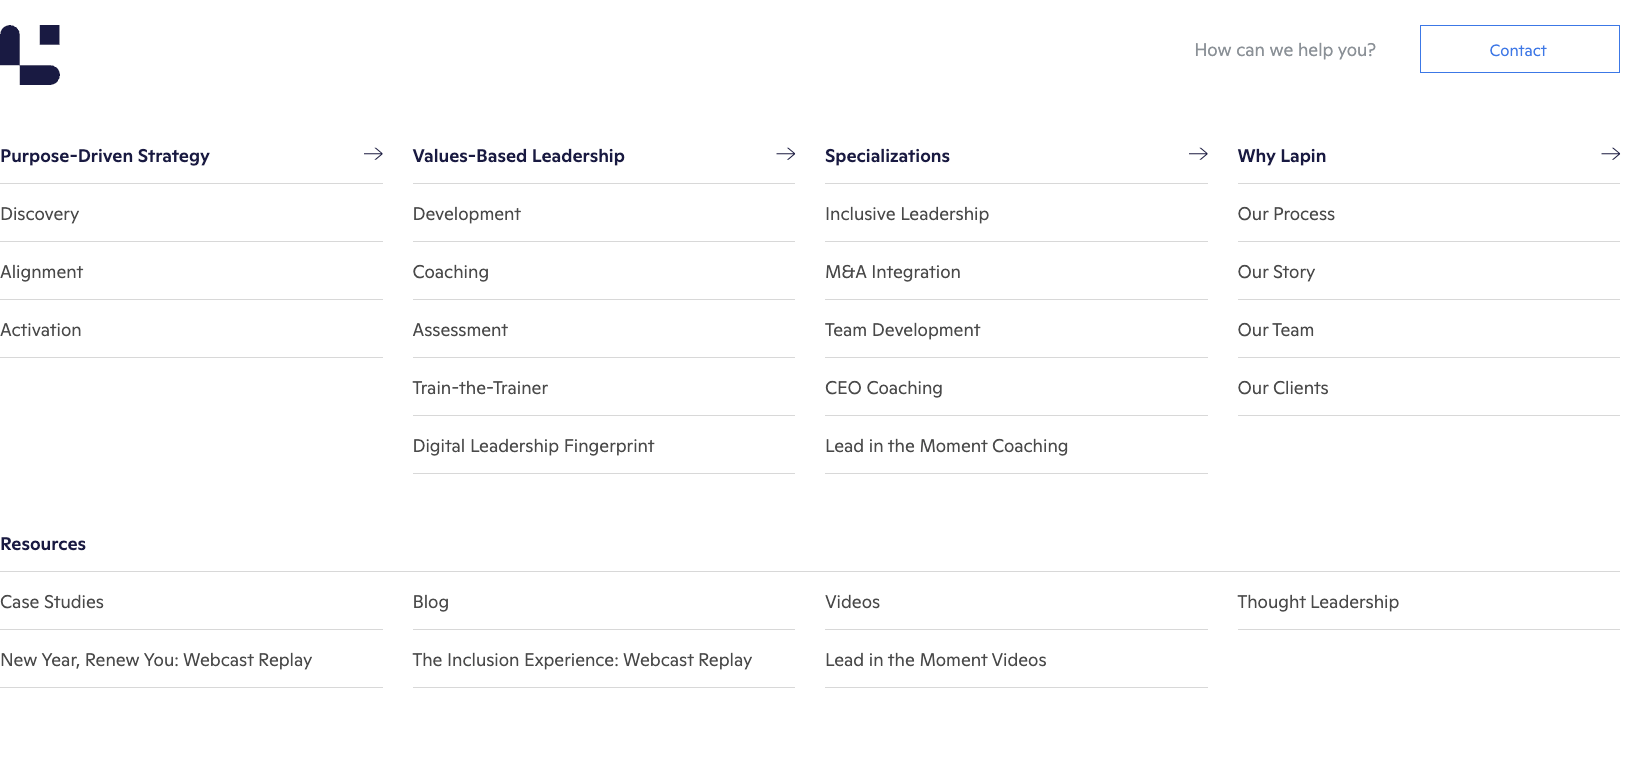Viewport: 1628px width, 784px height.
Task: Open the Discovery menu item
Action: pos(40,214)
